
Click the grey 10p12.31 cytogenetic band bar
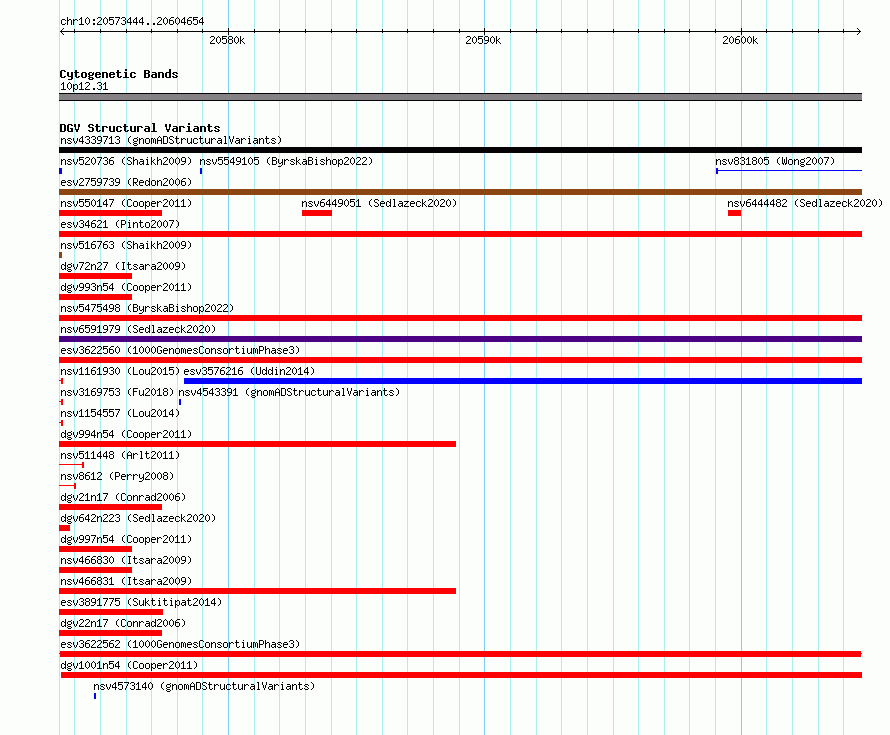pos(460,97)
